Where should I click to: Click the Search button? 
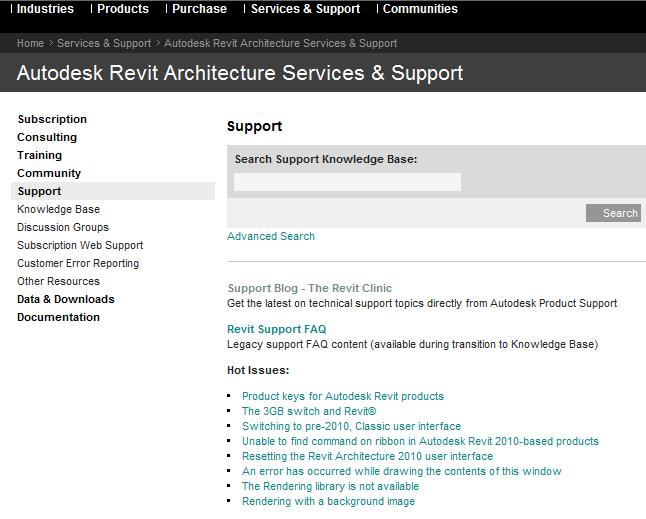pyautogui.click(x=613, y=213)
